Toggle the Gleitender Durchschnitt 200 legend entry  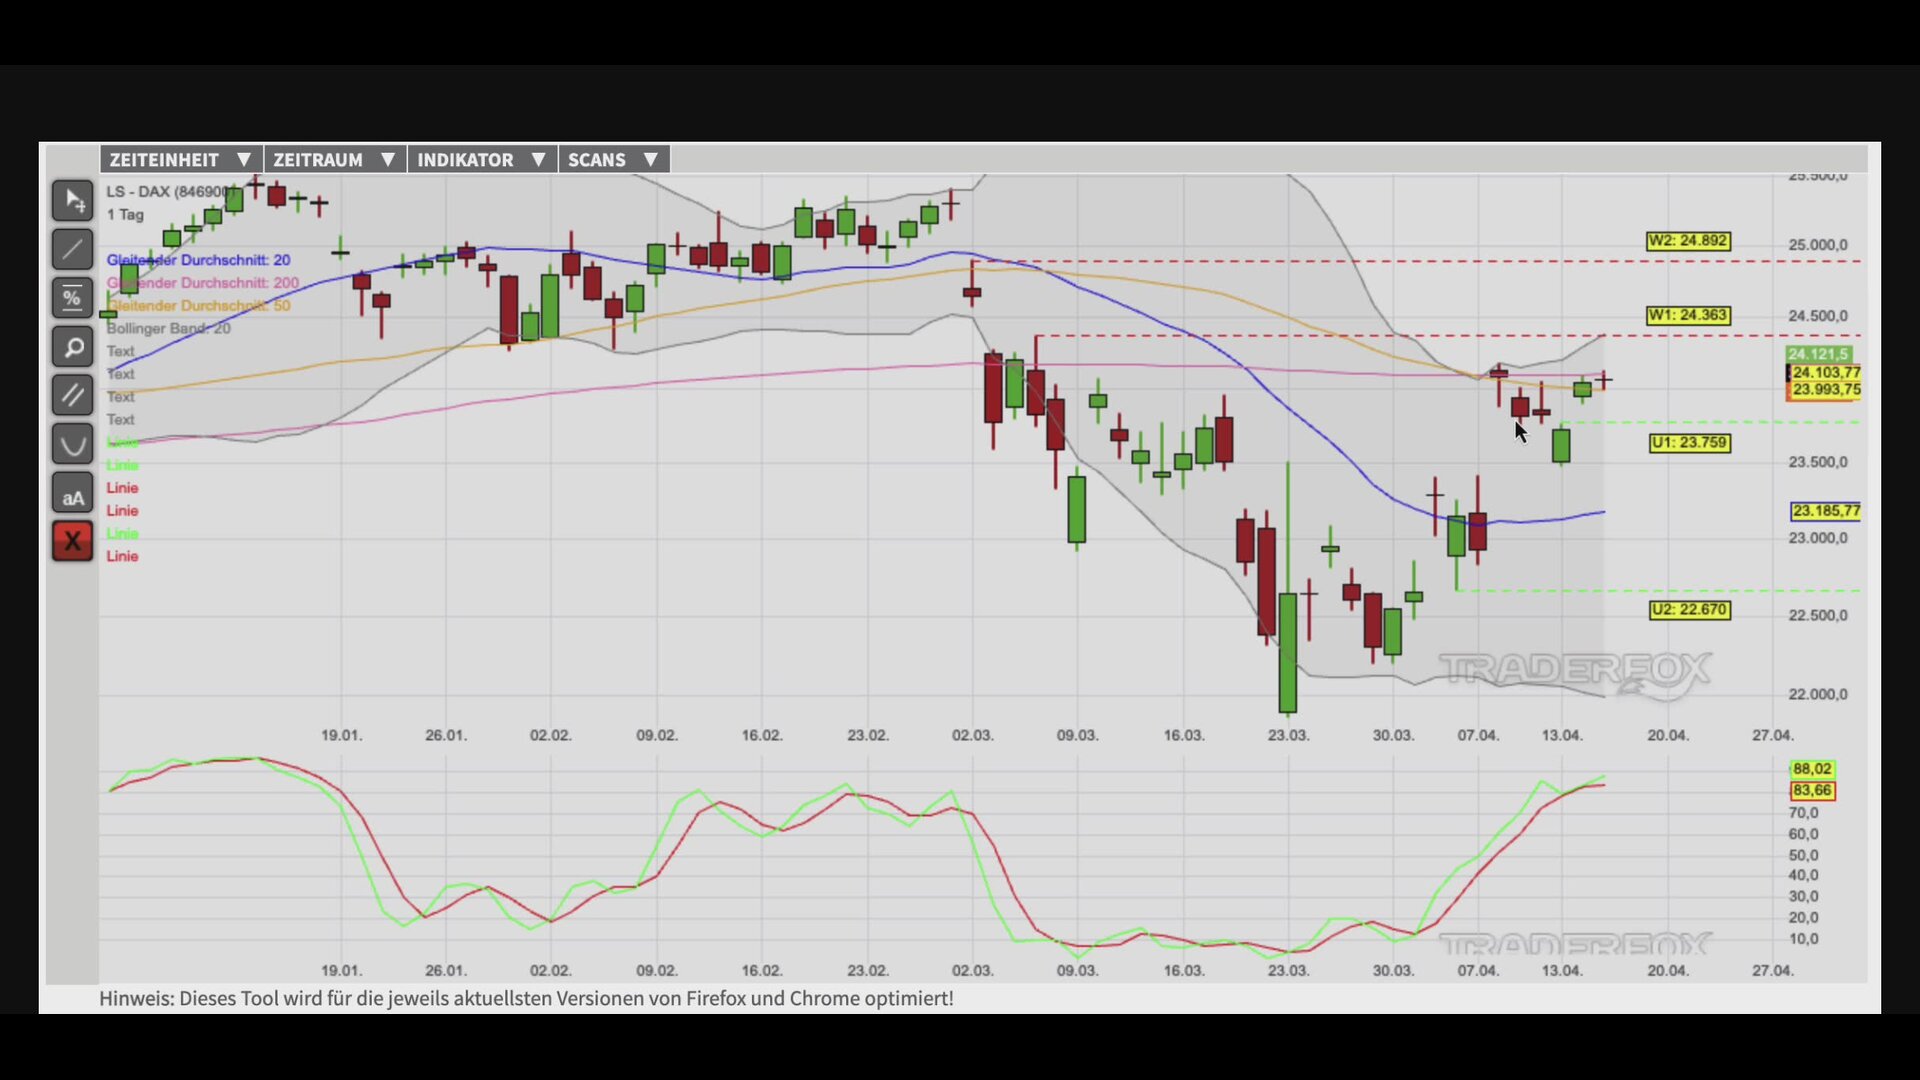(x=202, y=283)
